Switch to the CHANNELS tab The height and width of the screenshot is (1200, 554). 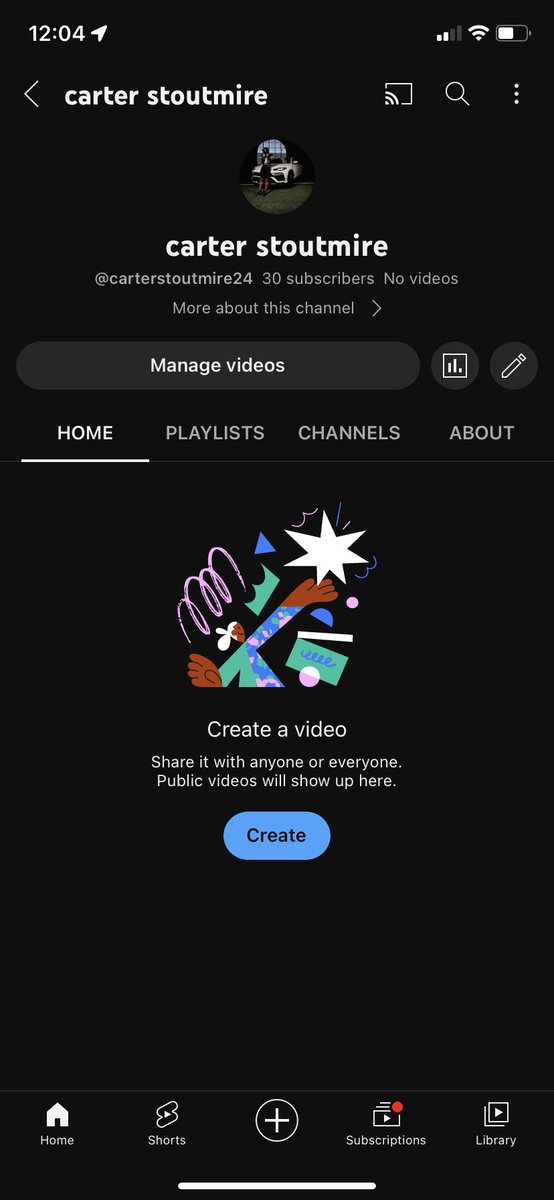(349, 433)
